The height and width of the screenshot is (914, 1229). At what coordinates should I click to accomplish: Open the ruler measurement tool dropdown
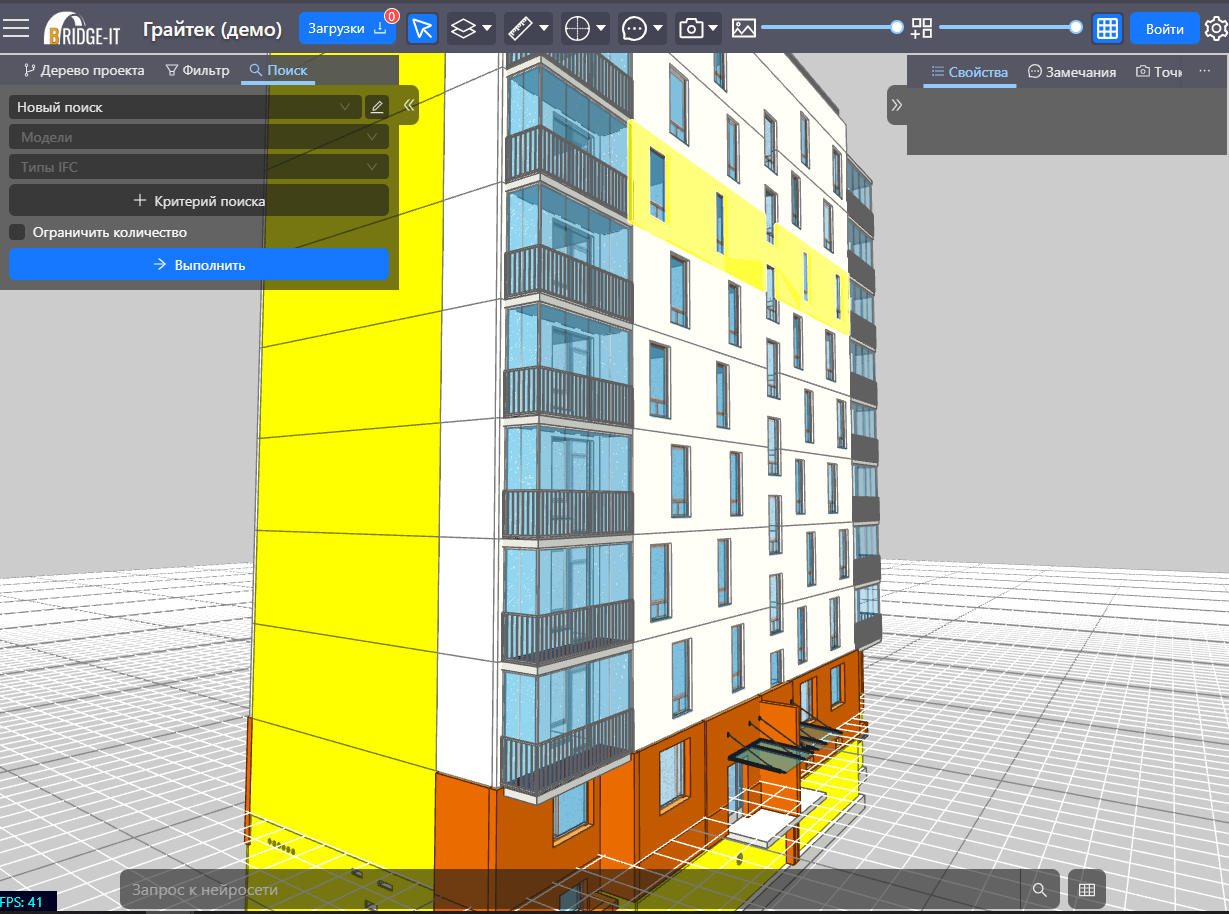point(527,28)
